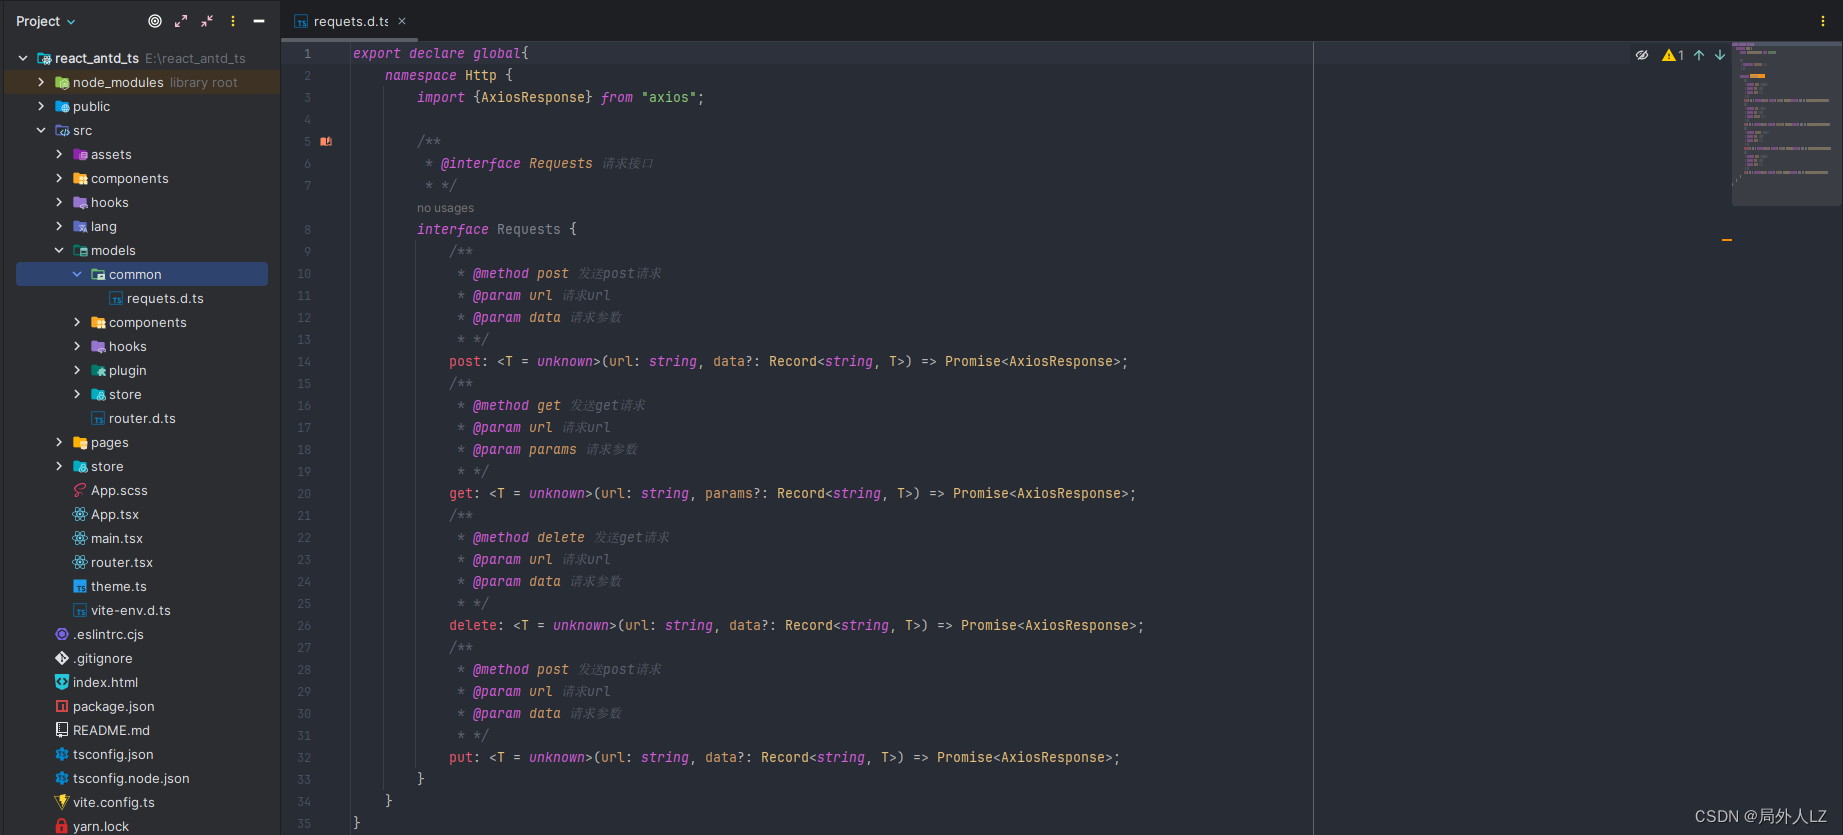1843x835 pixels.
Task: Expand the pages folder
Action: [59, 442]
